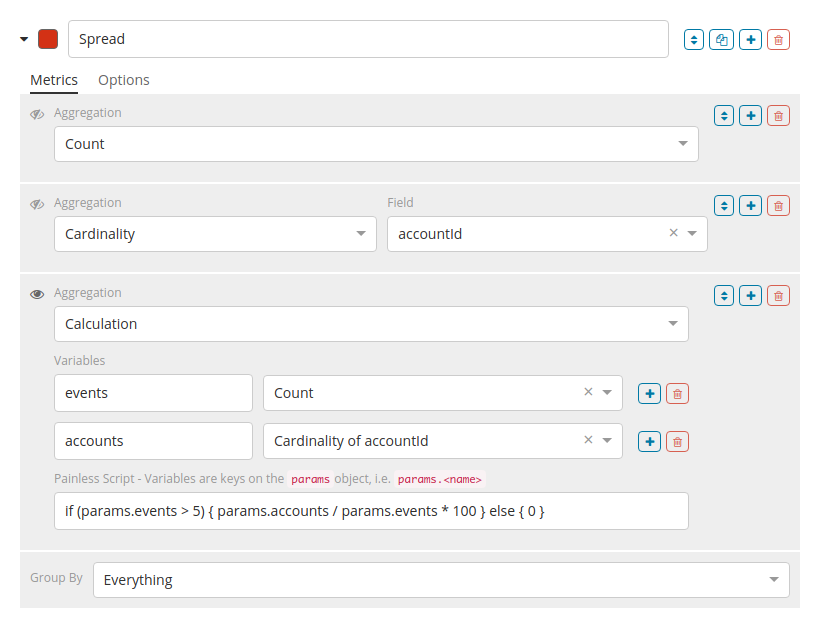Open the accountId field dropdown
This screenshot has width=820, height=628.
click(692, 234)
